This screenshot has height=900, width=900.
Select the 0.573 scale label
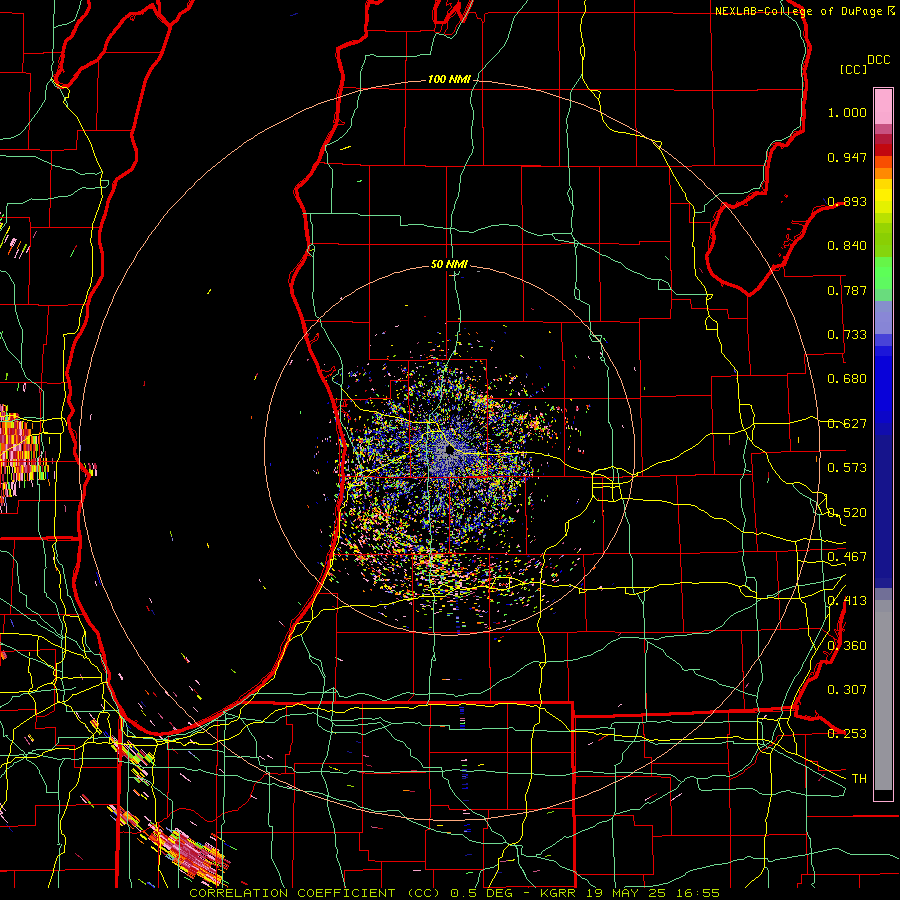click(x=847, y=468)
